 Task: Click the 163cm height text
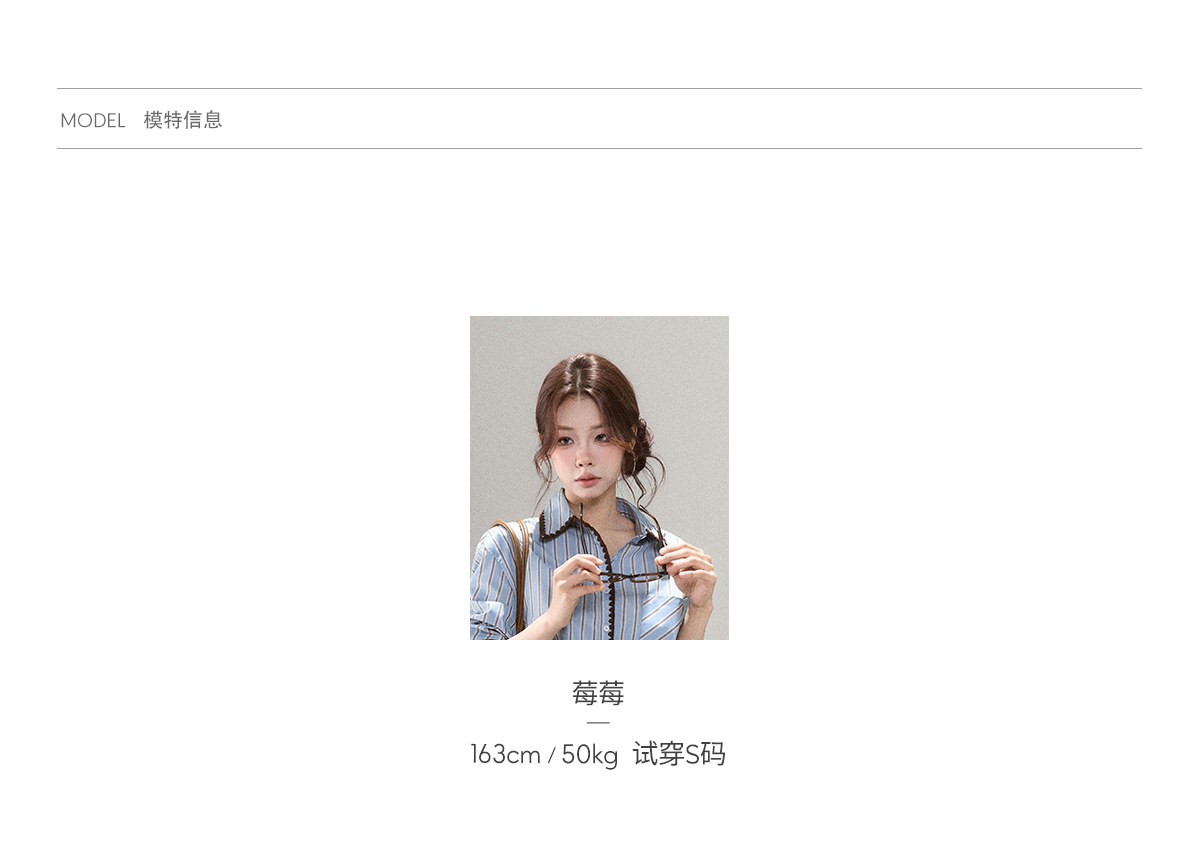pyautogui.click(x=505, y=755)
